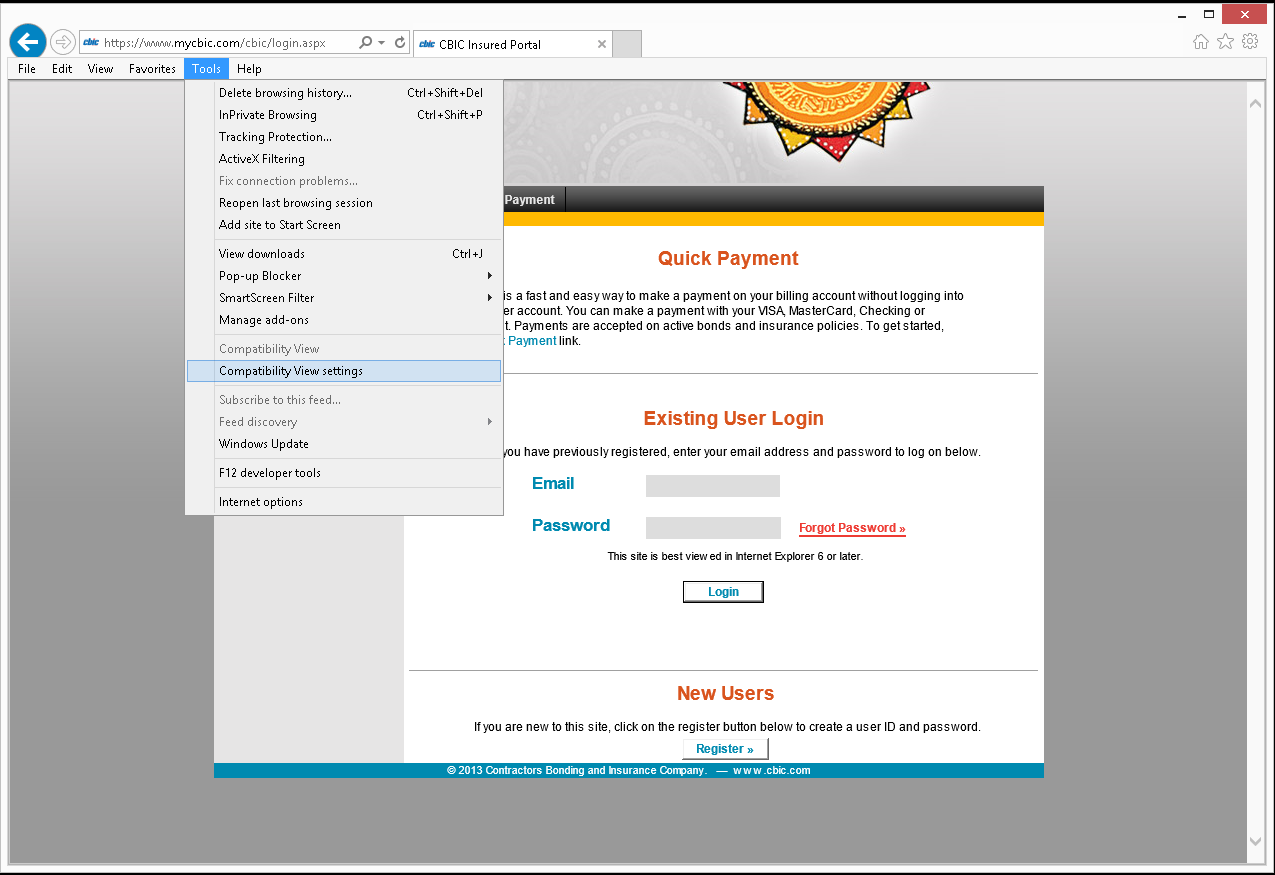
Task: Toggle ActiveX Filtering
Action: 344,159
